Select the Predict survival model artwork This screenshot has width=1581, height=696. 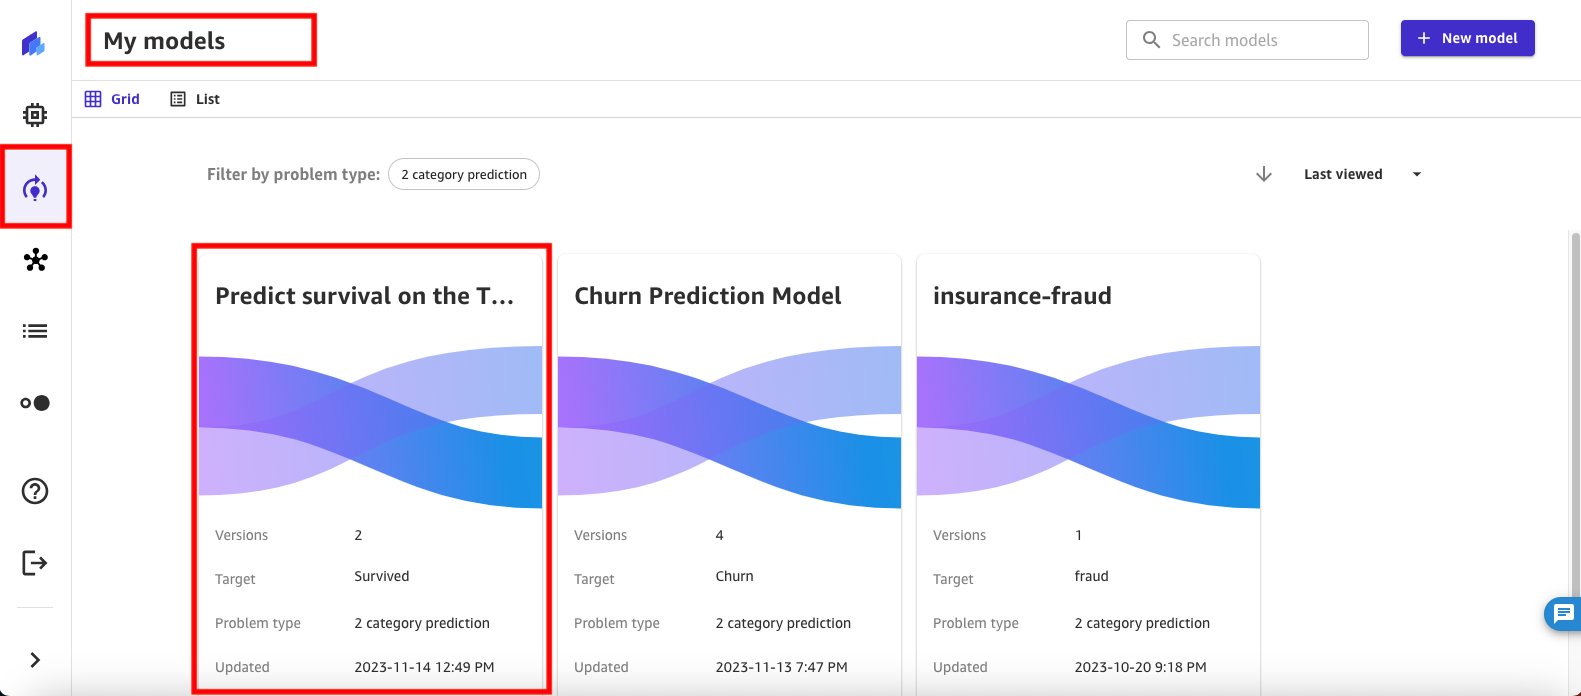[371, 426]
